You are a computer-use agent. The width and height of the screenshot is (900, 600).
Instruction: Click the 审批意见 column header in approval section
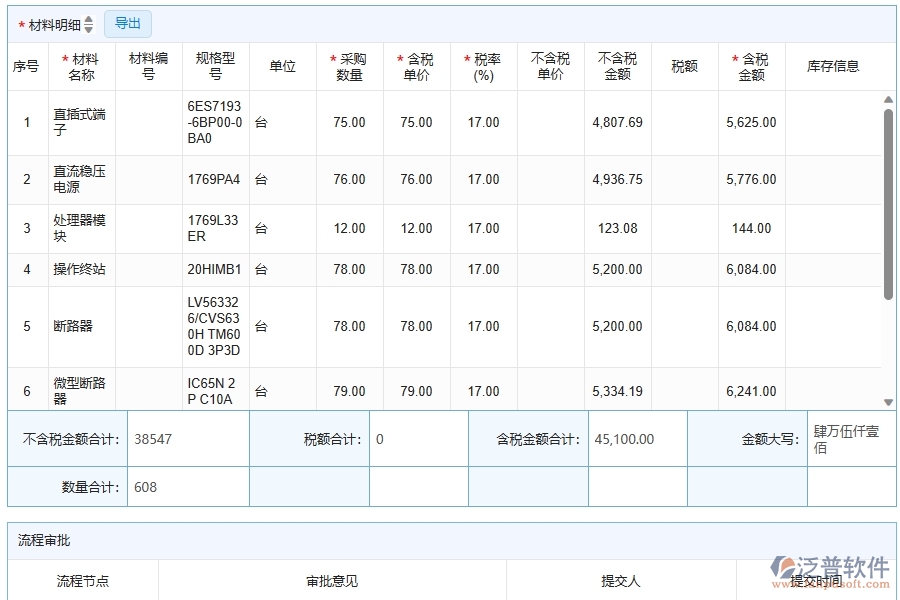point(329,580)
